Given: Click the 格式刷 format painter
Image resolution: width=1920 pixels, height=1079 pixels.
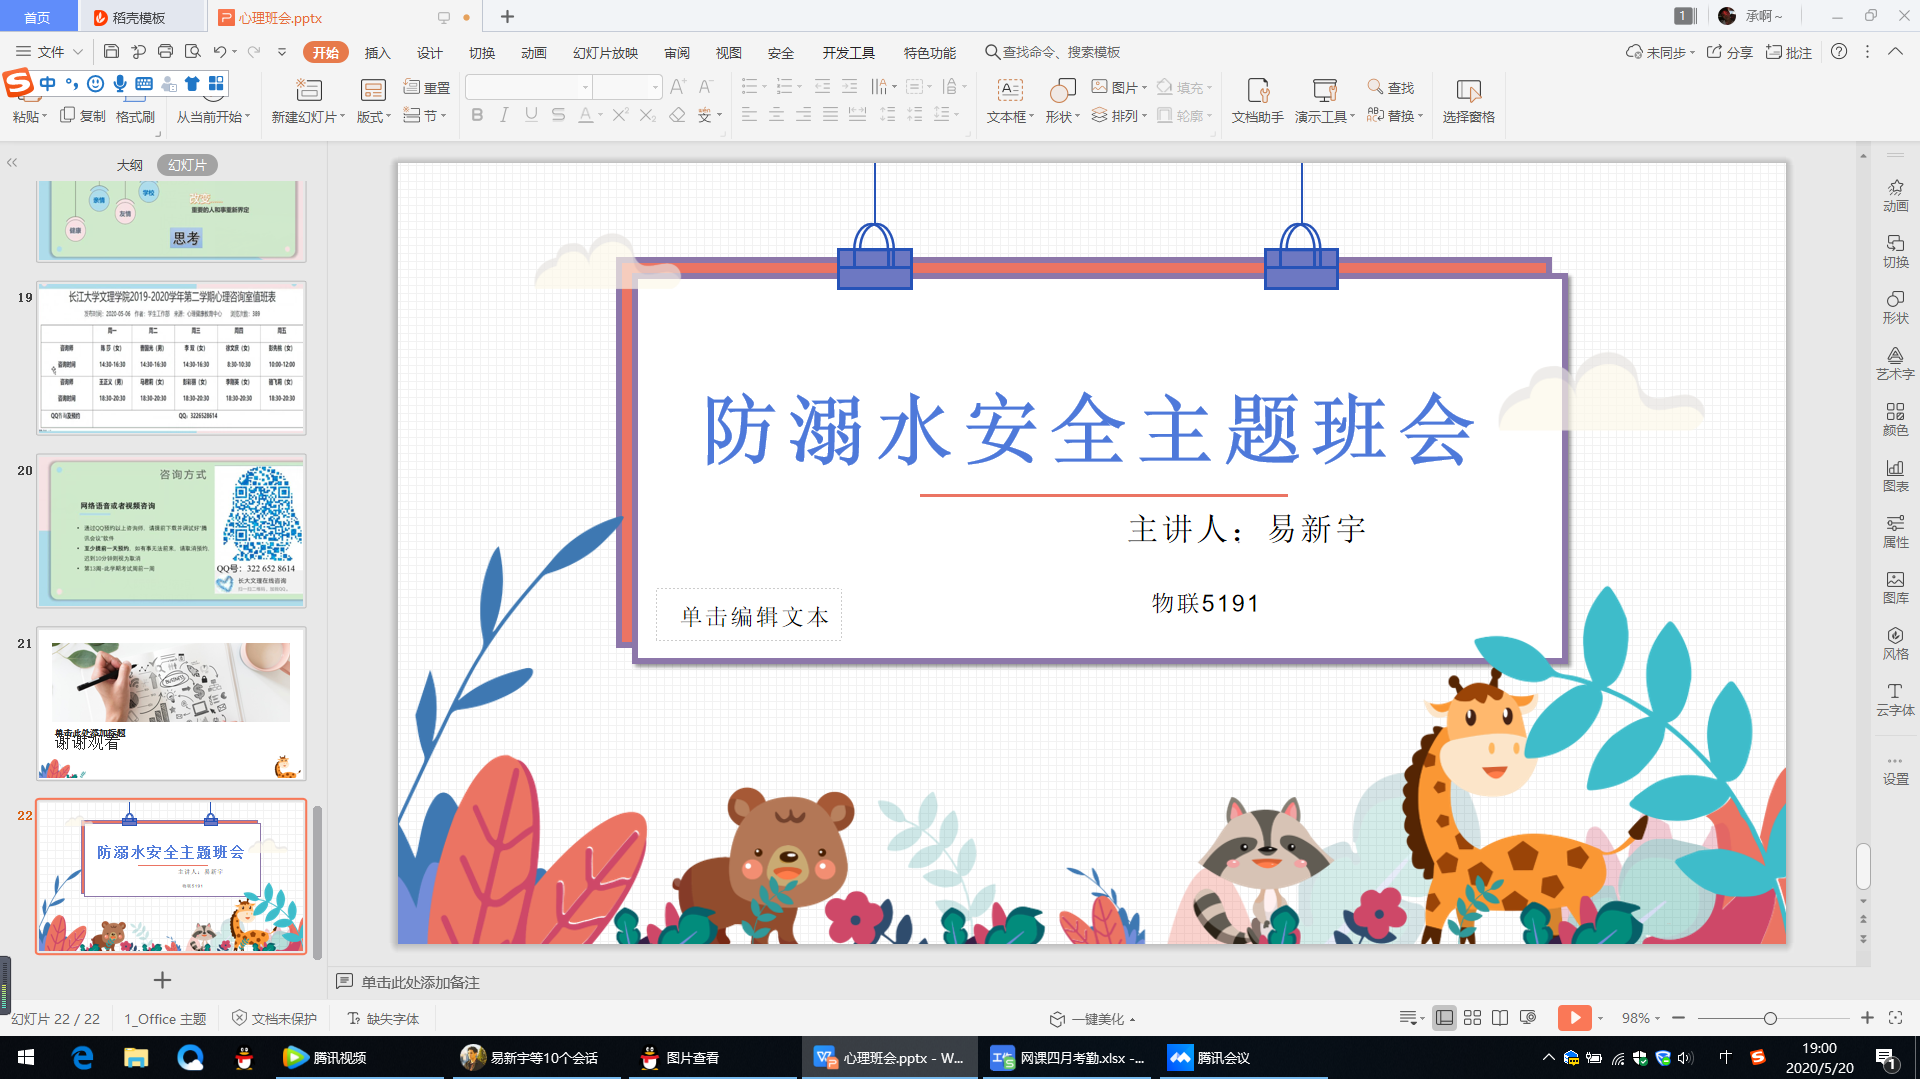Looking at the screenshot, I should pyautogui.click(x=135, y=117).
